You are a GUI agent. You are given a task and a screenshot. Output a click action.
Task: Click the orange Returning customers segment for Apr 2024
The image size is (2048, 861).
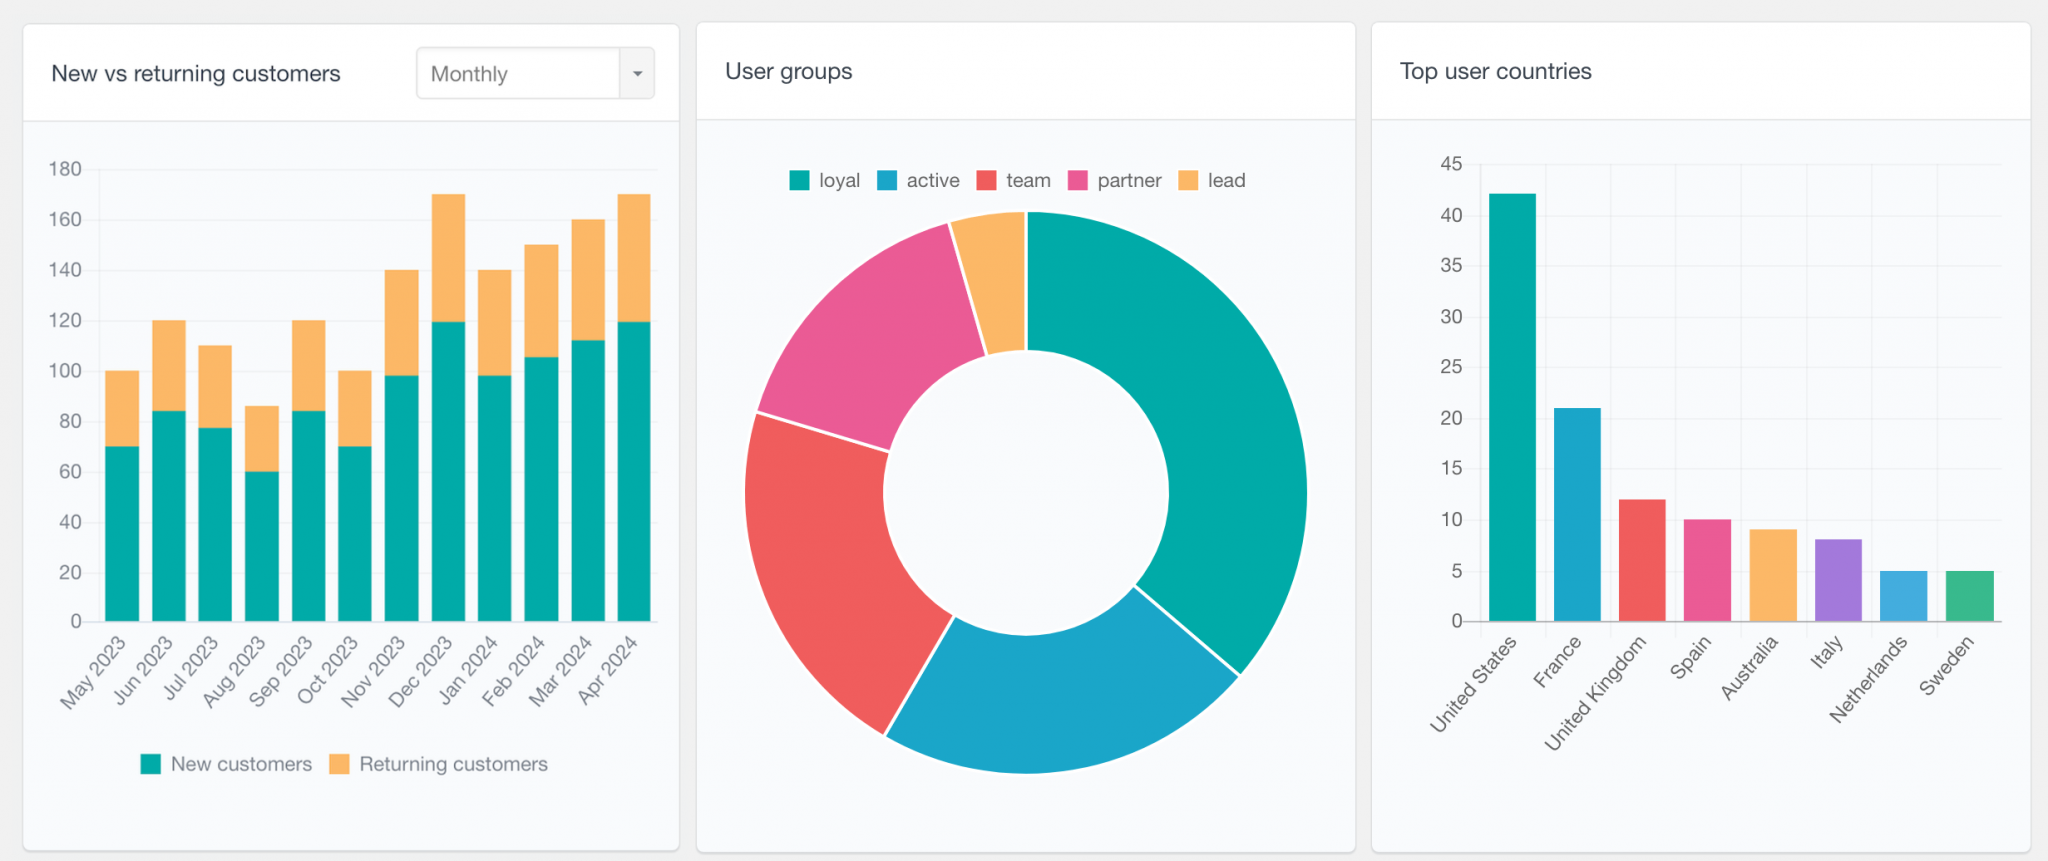click(634, 257)
